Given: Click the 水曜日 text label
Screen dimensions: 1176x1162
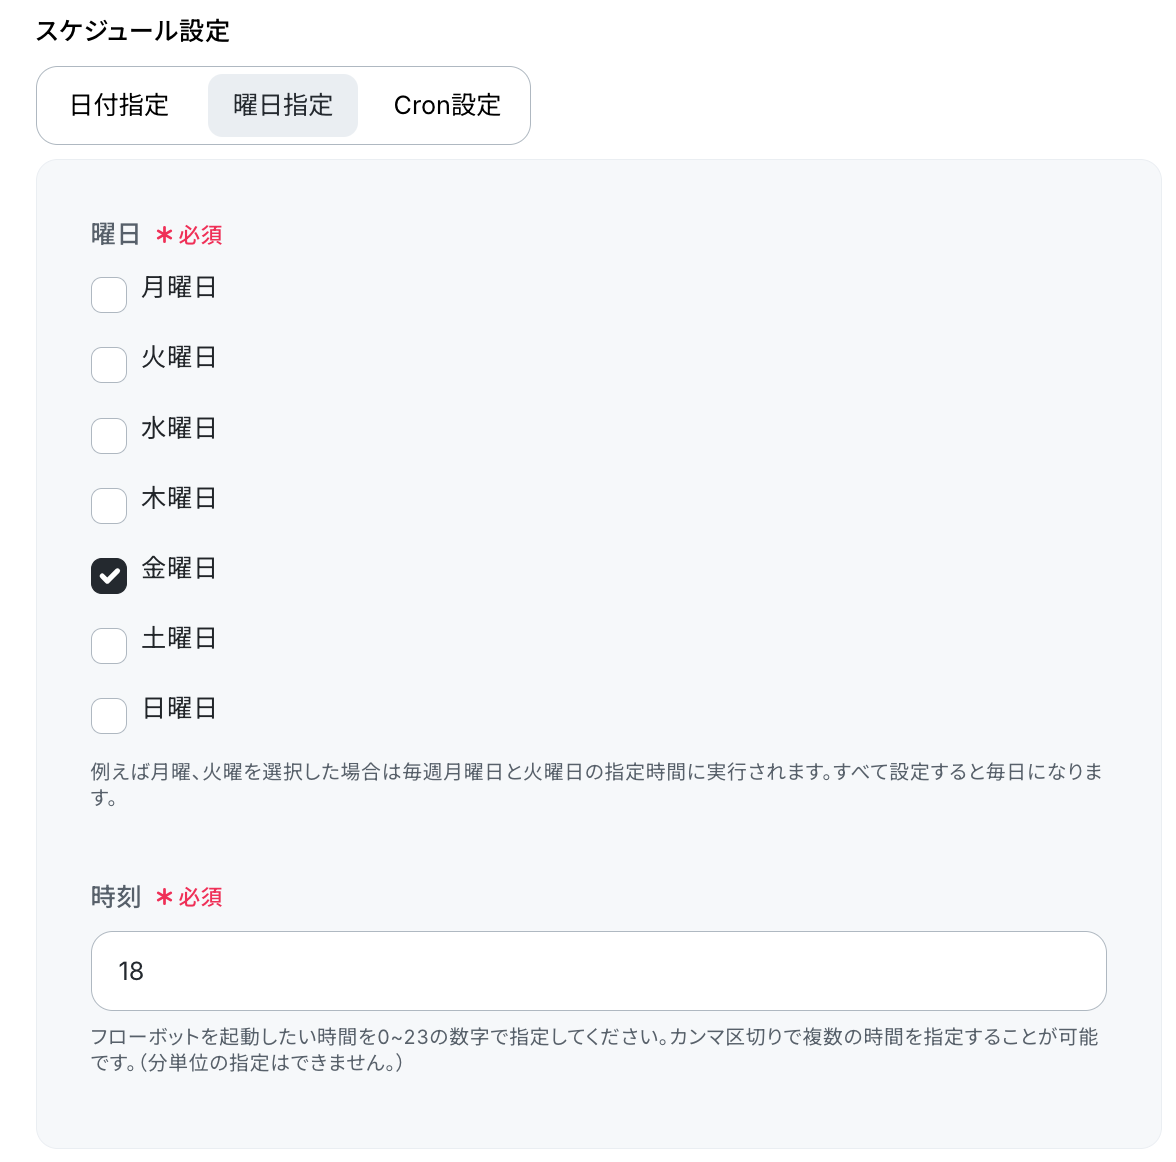Looking at the screenshot, I should tap(179, 428).
